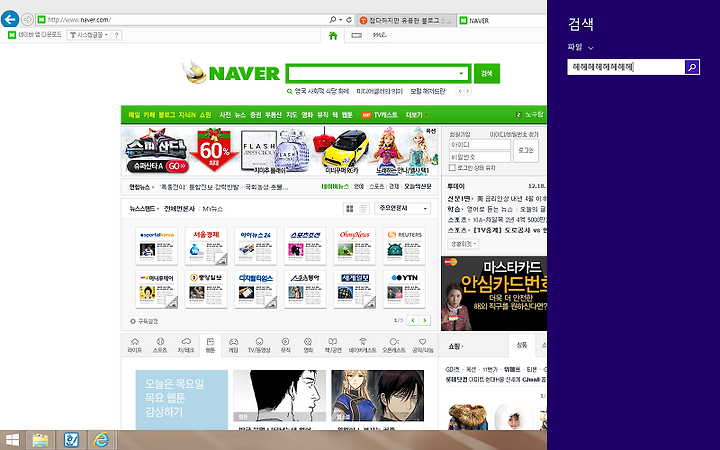Open the Windows Start button
Screen dimensions: 720x450
12,440
